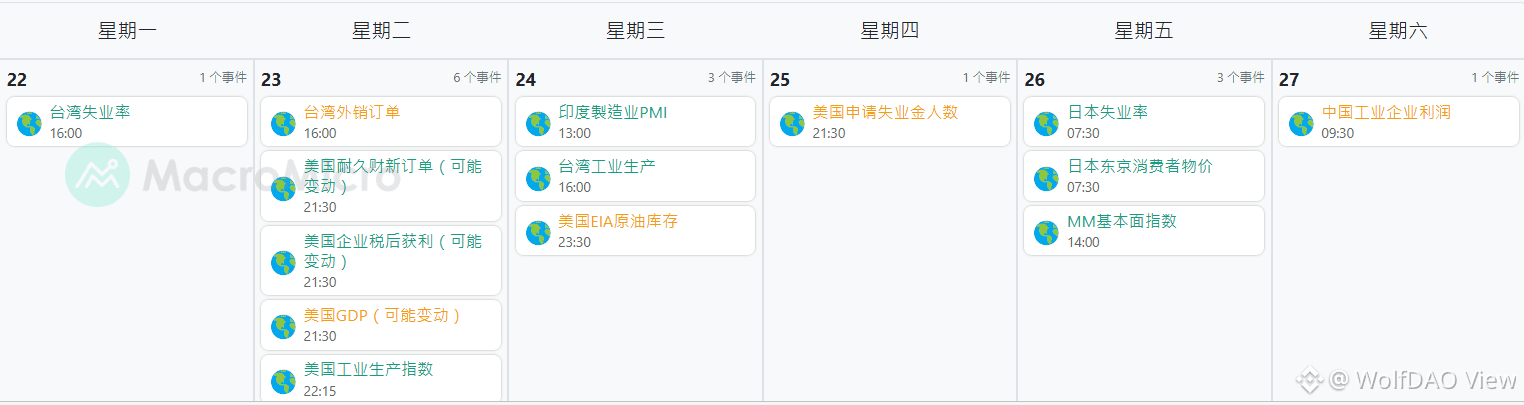Image resolution: width=1524 pixels, height=405 pixels.
Task: Click globe icon next to 中国工业企业利润
Action: tap(1301, 123)
